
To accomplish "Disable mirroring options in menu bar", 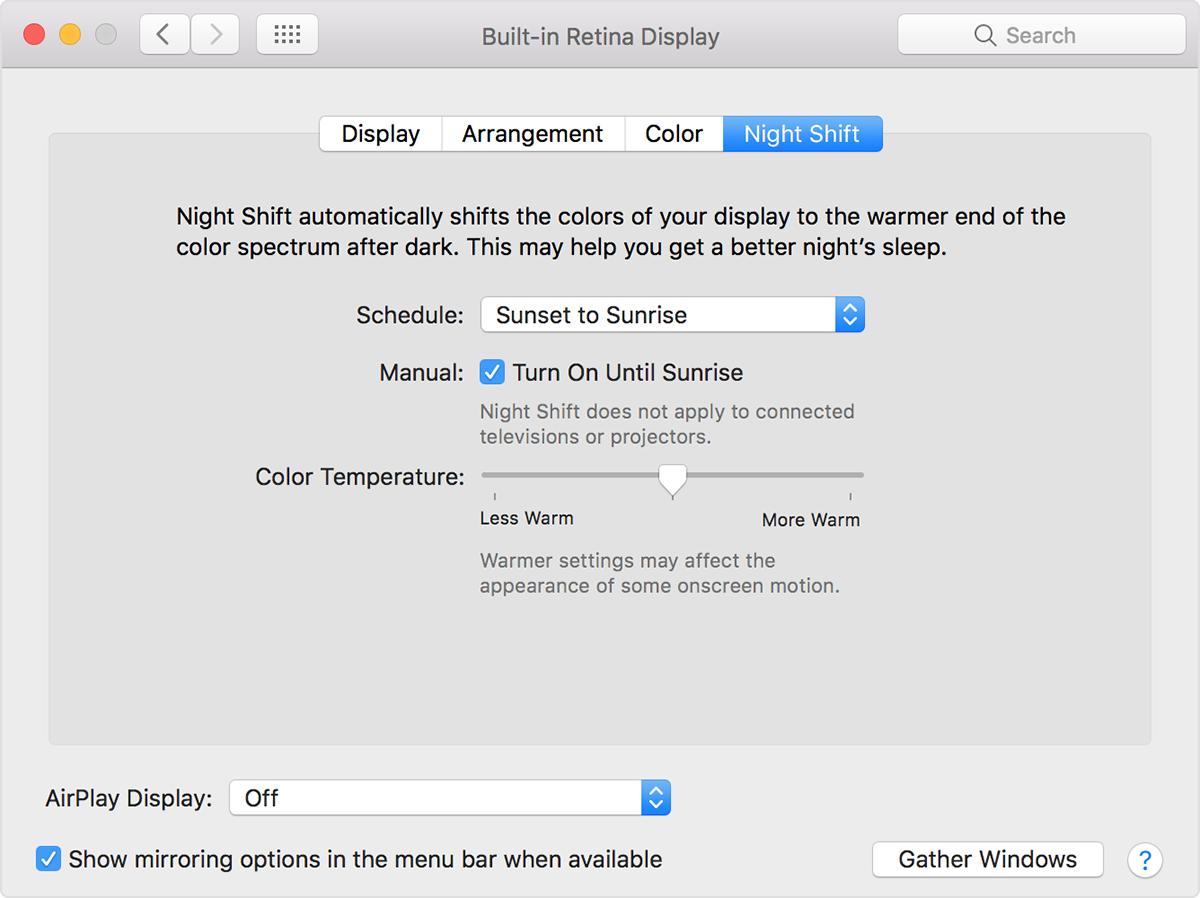I will (x=48, y=858).
